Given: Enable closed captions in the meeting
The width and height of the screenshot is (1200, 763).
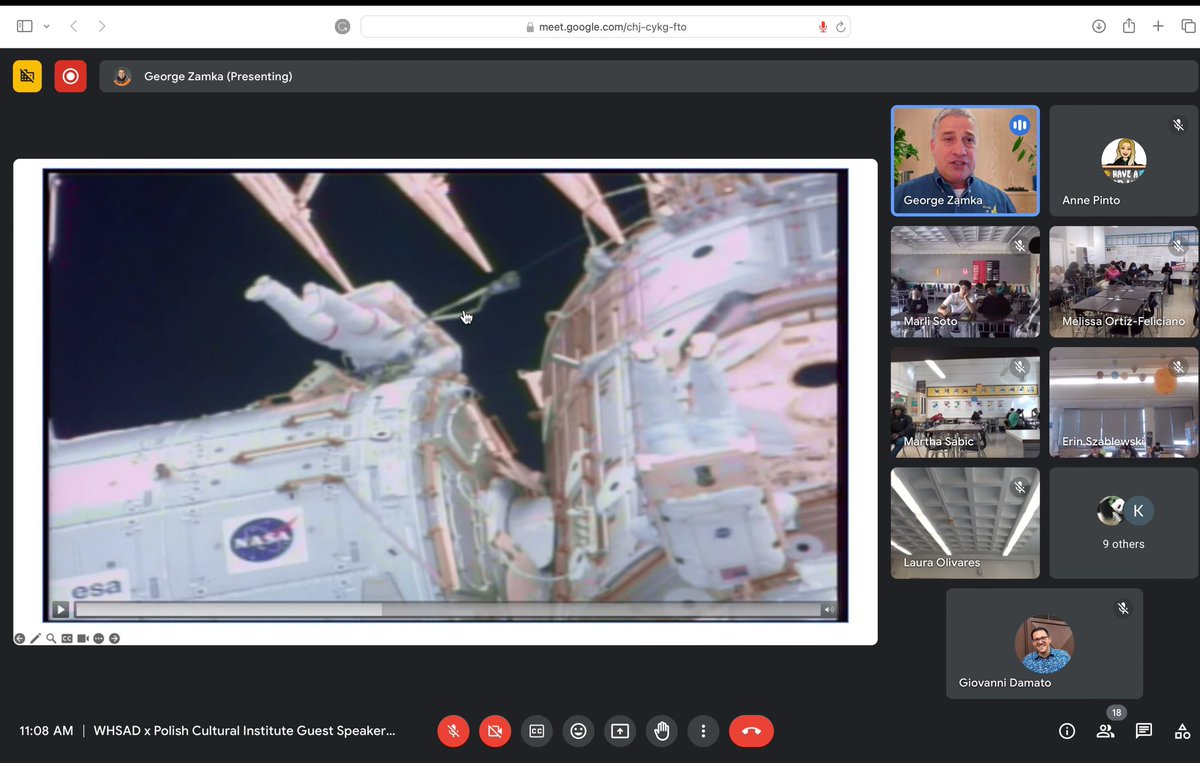Looking at the screenshot, I should click(x=536, y=731).
